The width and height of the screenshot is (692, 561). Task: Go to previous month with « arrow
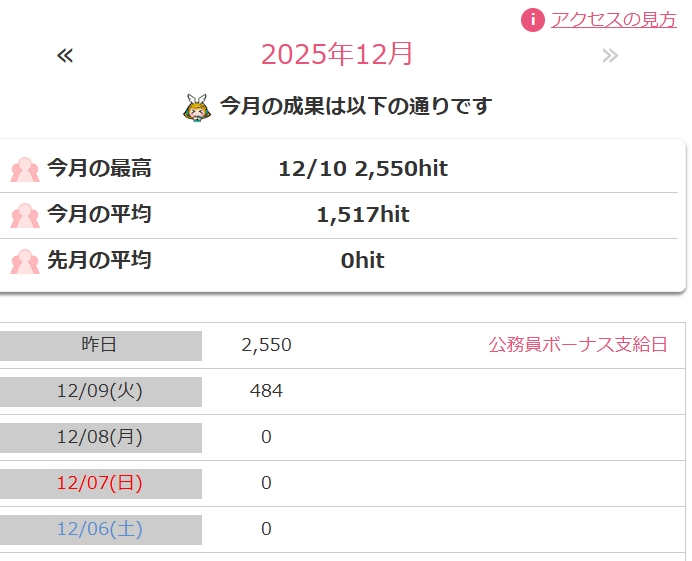pyautogui.click(x=65, y=55)
